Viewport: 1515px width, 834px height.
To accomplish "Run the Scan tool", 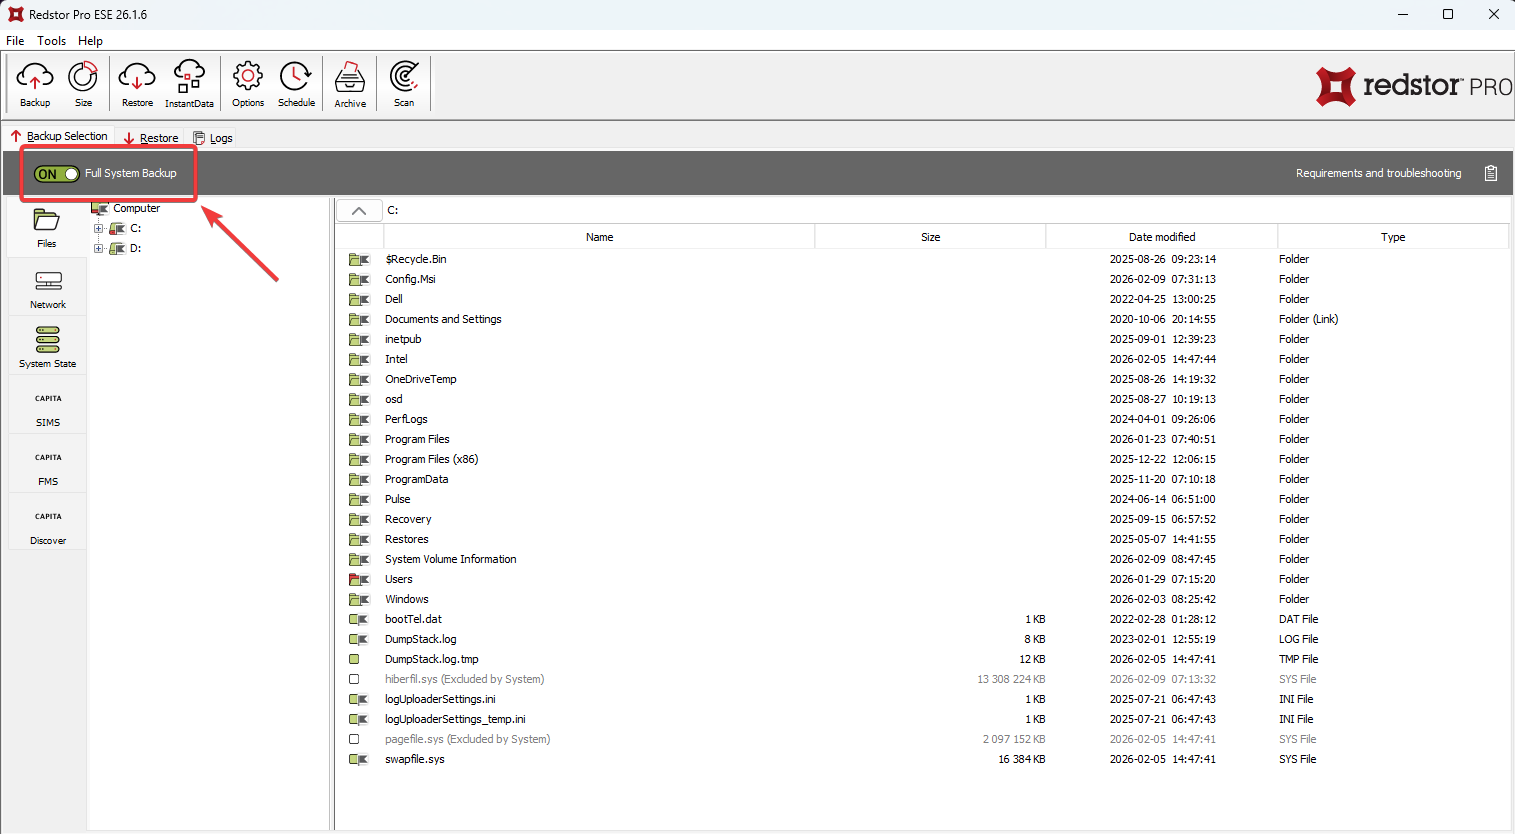I will [x=404, y=84].
